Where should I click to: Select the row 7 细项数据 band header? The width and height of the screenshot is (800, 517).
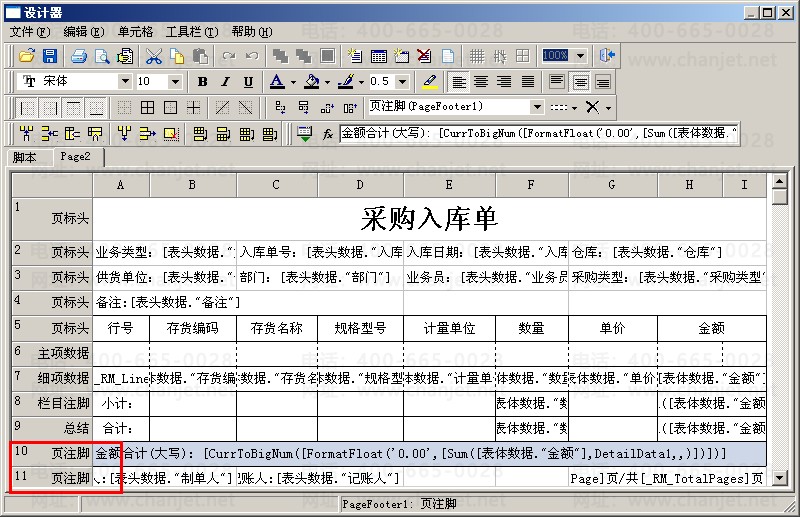click(x=53, y=378)
